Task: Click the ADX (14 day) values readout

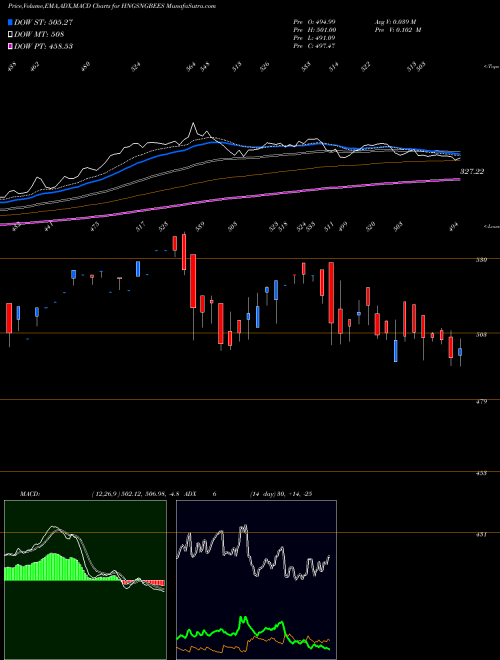Action: pyautogui.click(x=280, y=494)
